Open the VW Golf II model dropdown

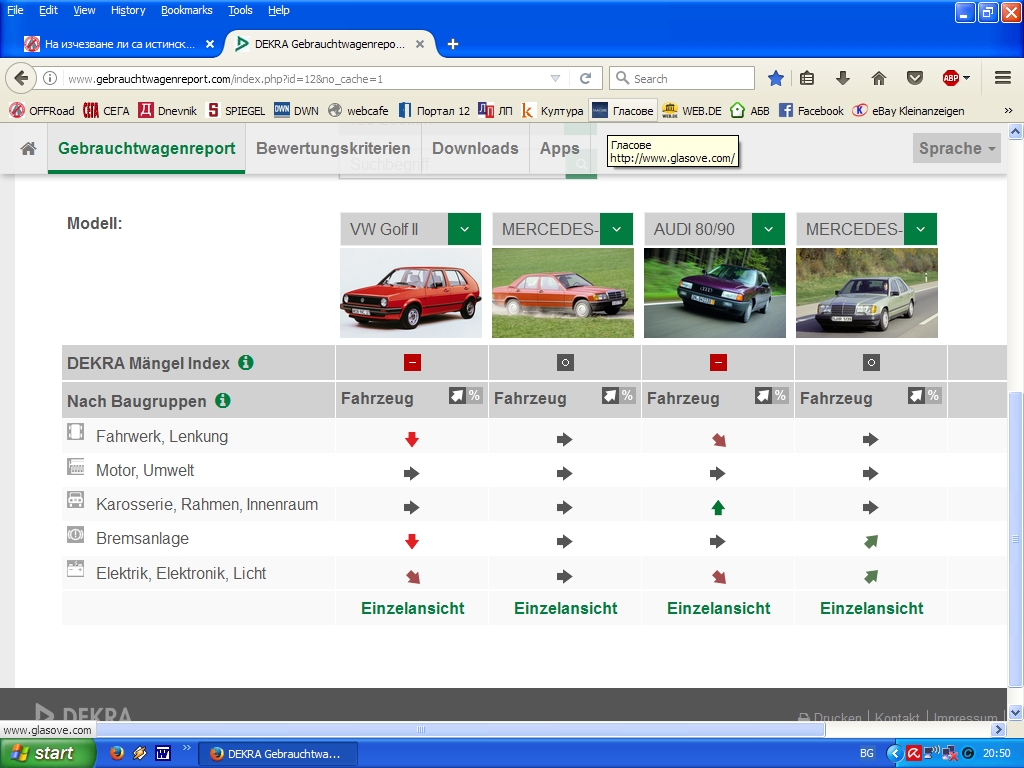(464, 229)
